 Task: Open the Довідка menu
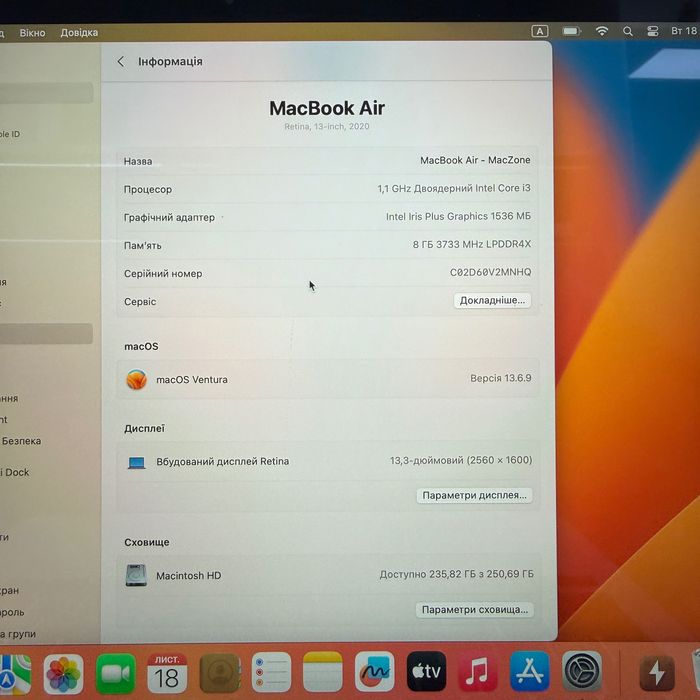[79, 33]
